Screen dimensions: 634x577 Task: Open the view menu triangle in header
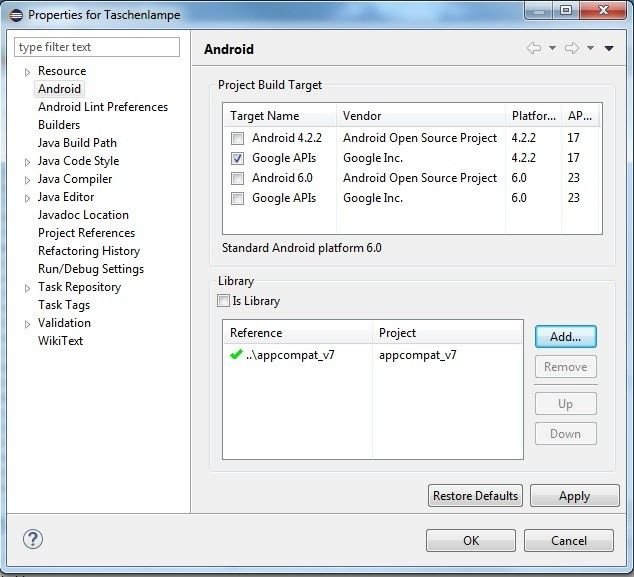[x=609, y=48]
